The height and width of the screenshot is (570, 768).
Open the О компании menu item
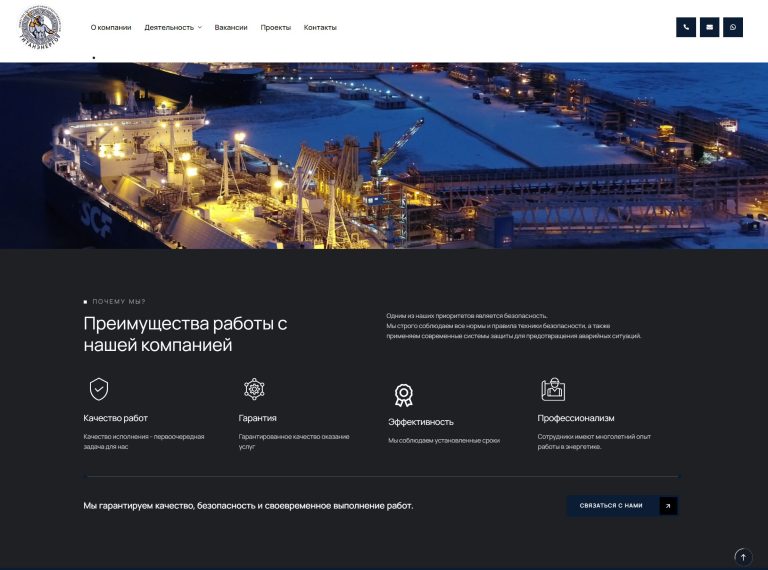(110, 27)
